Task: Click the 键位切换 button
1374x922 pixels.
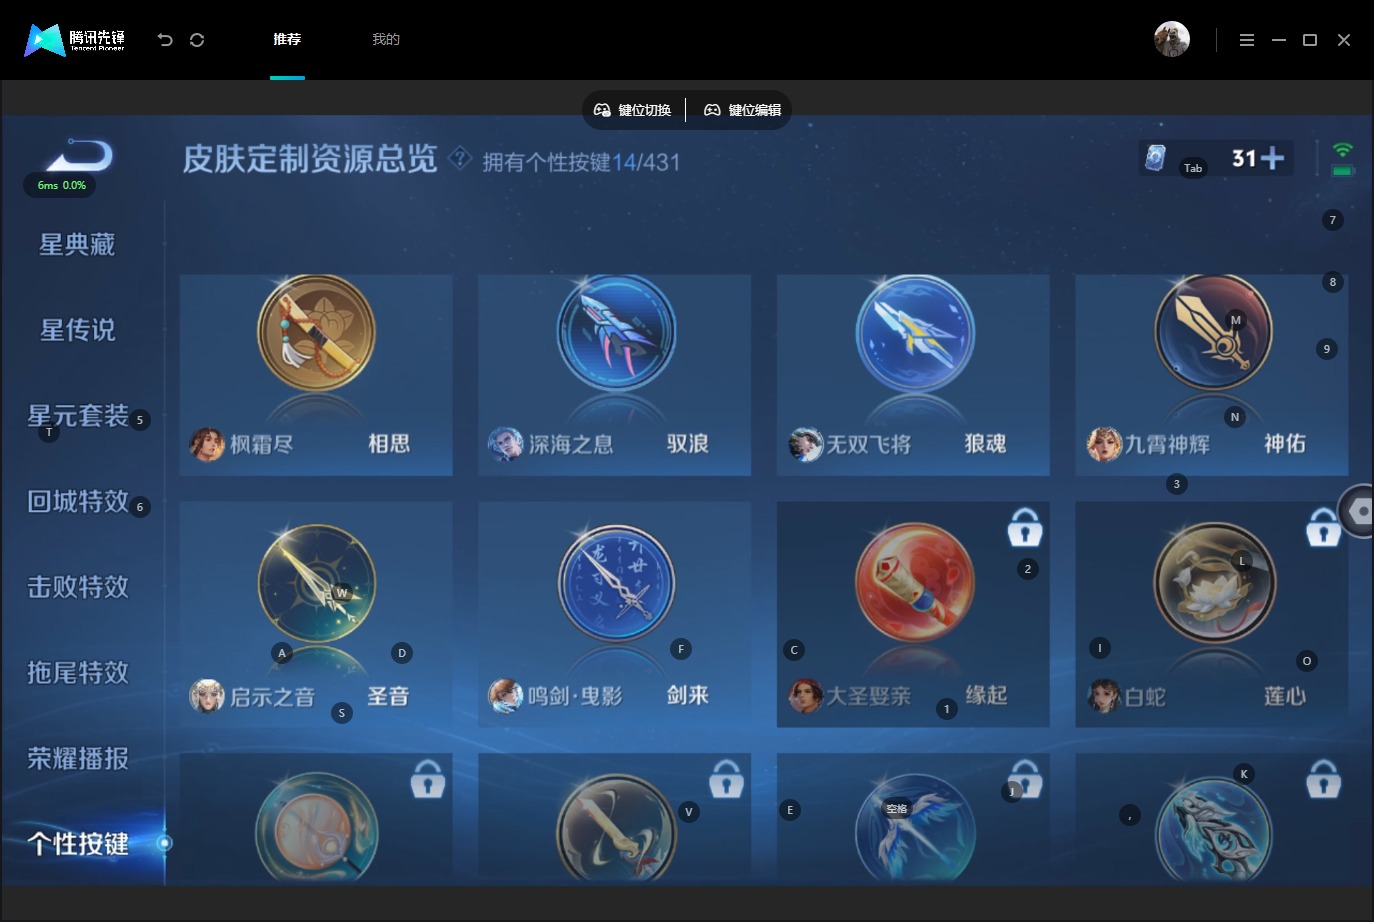Action: pyautogui.click(x=633, y=110)
